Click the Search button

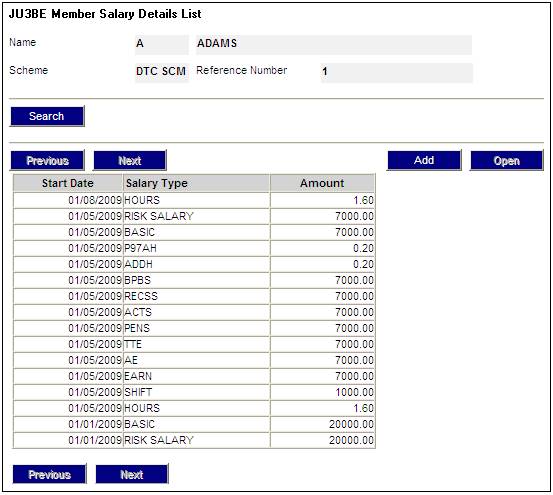47,116
